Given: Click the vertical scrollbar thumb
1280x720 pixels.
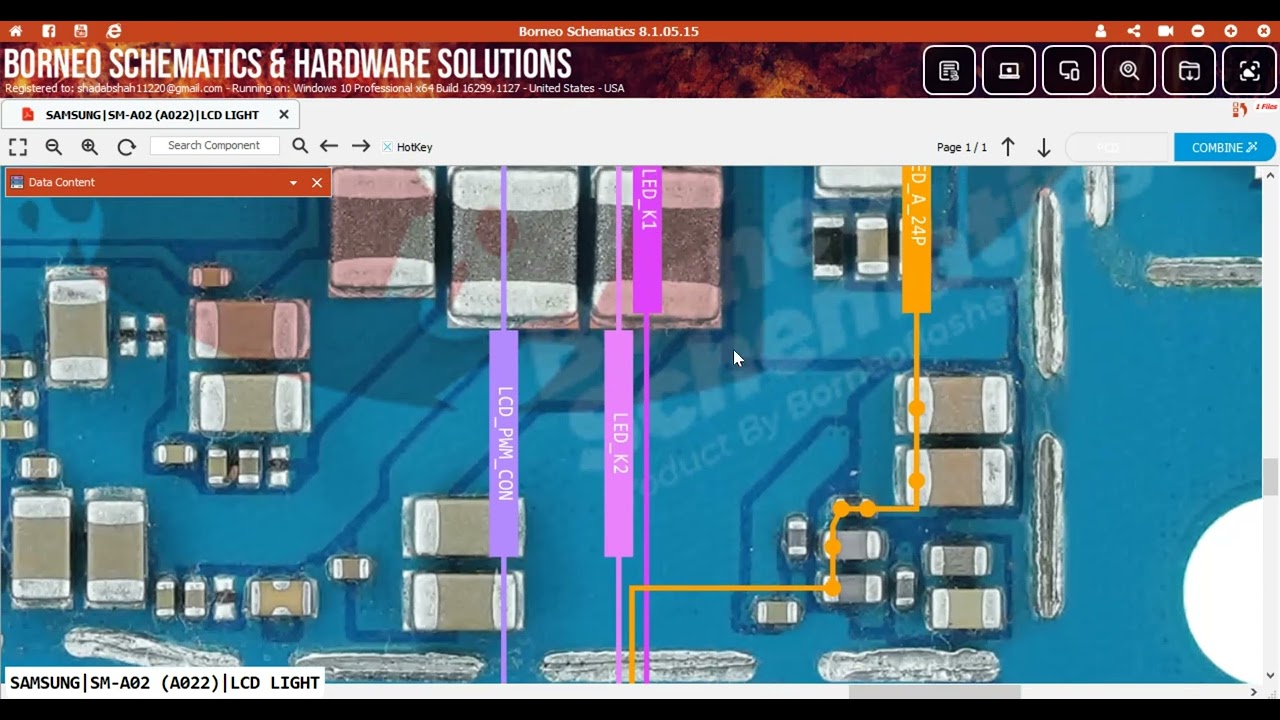Looking at the screenshot, I should click(1270, 477).
